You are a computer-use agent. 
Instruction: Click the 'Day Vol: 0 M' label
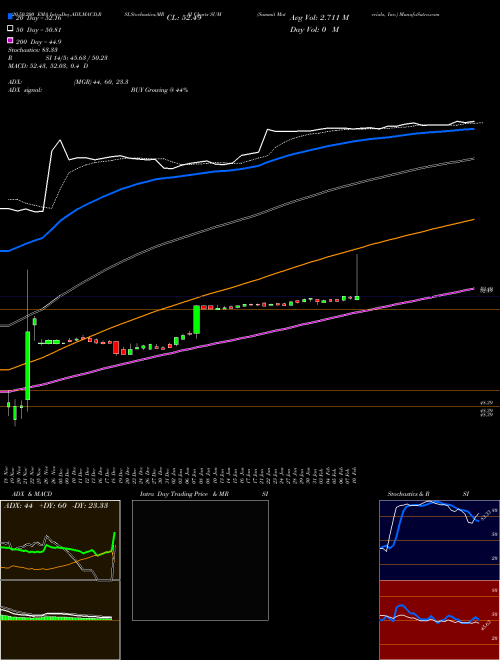pyautogui.click(x=314, y=29)
